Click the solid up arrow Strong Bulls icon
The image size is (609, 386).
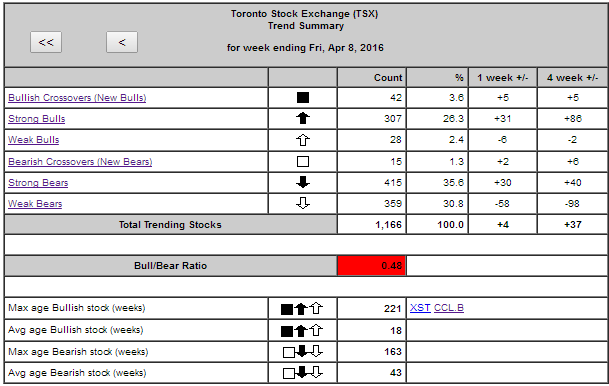coord(303,118)
